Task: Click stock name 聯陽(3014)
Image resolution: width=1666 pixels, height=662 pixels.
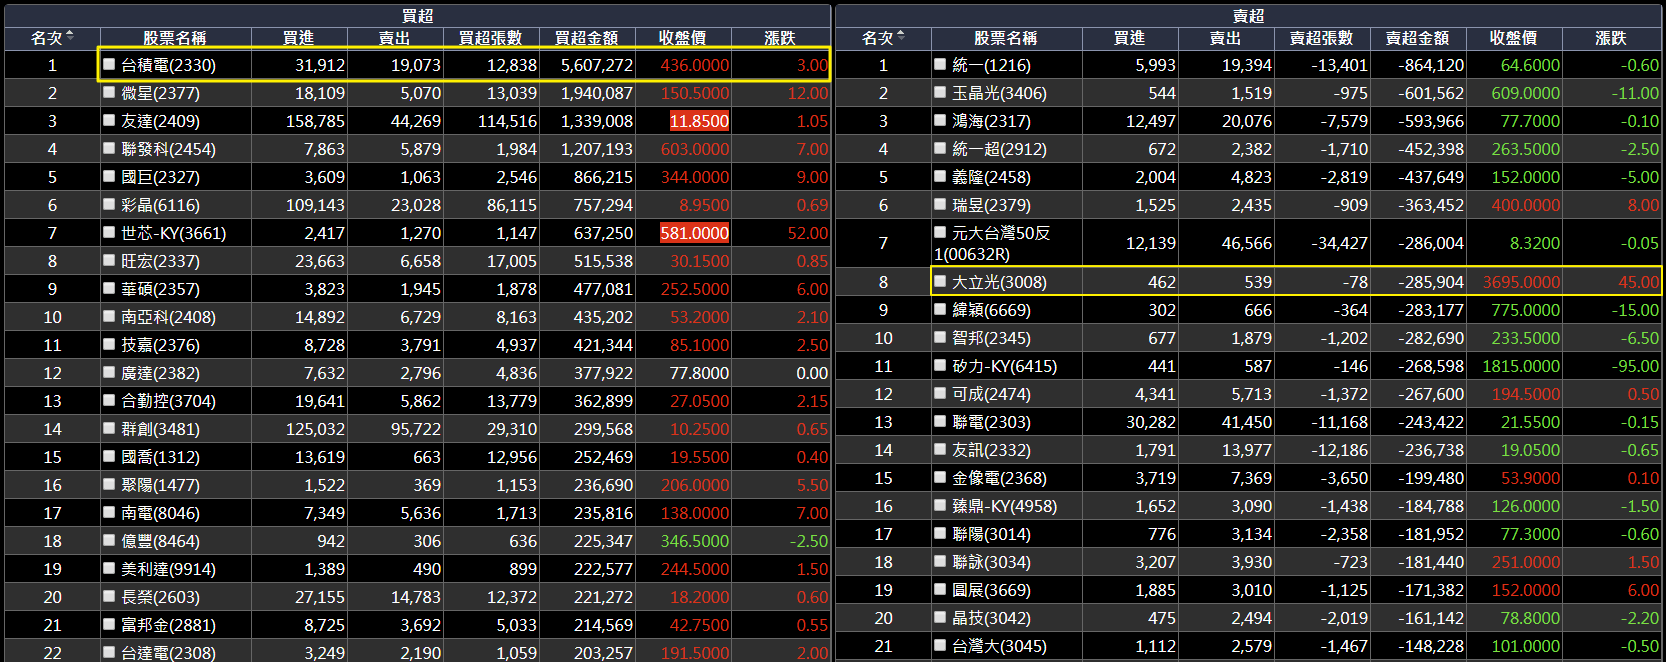Action: 991,534
